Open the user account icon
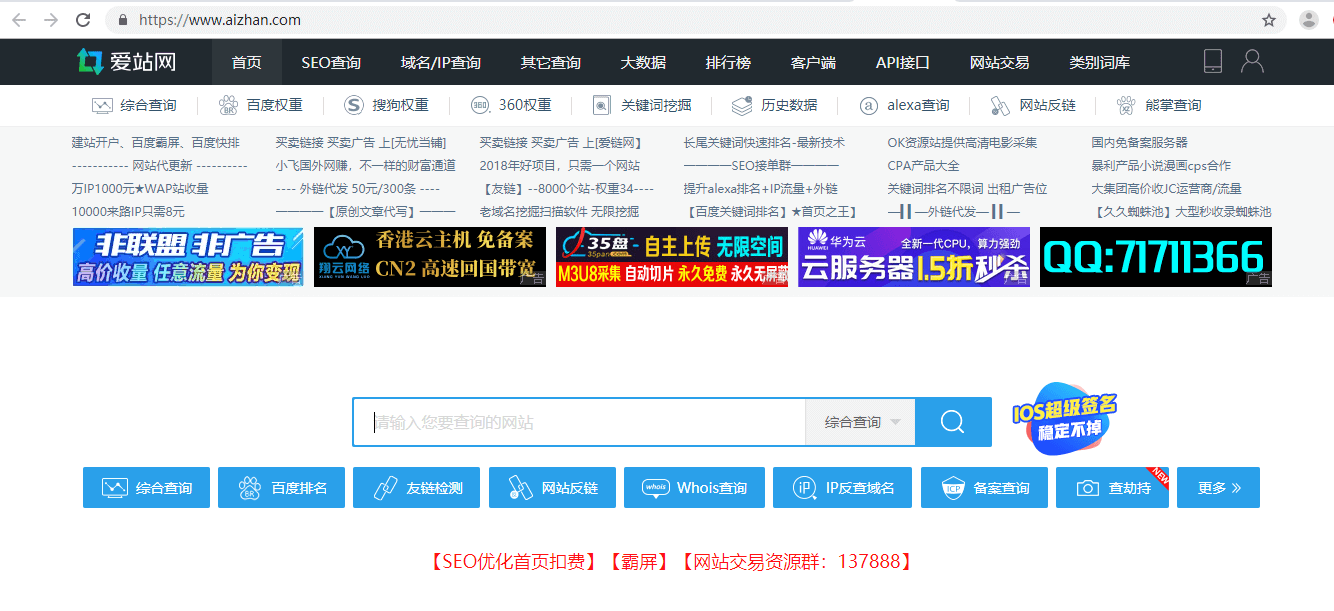The height and width of the screenshot is (611, 1334). 1252,61
